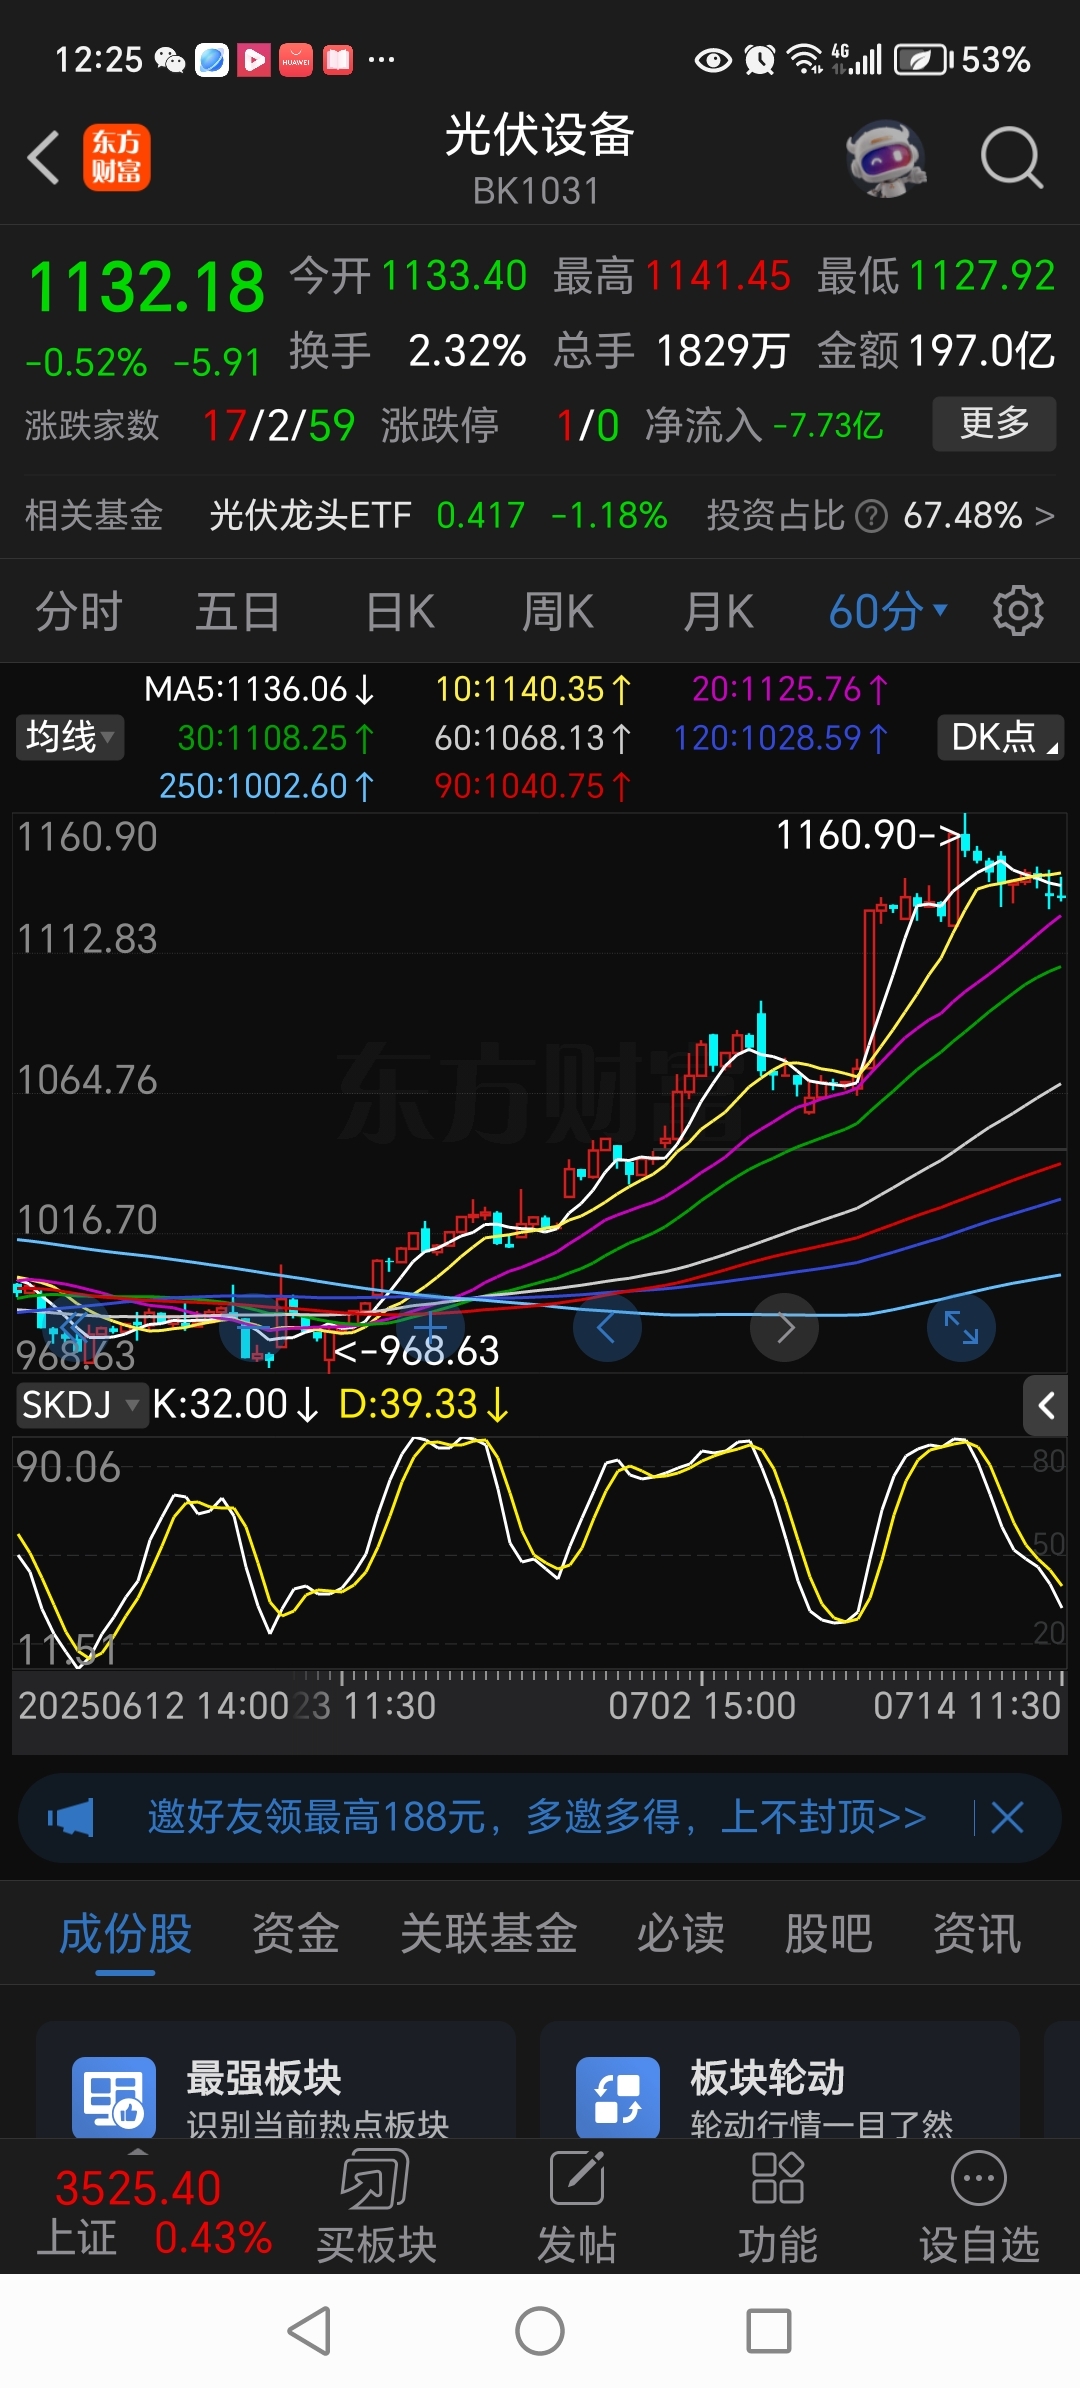Select the 资讯 tab
Screen dimensions: 1080x2388
pos(977,1934)
